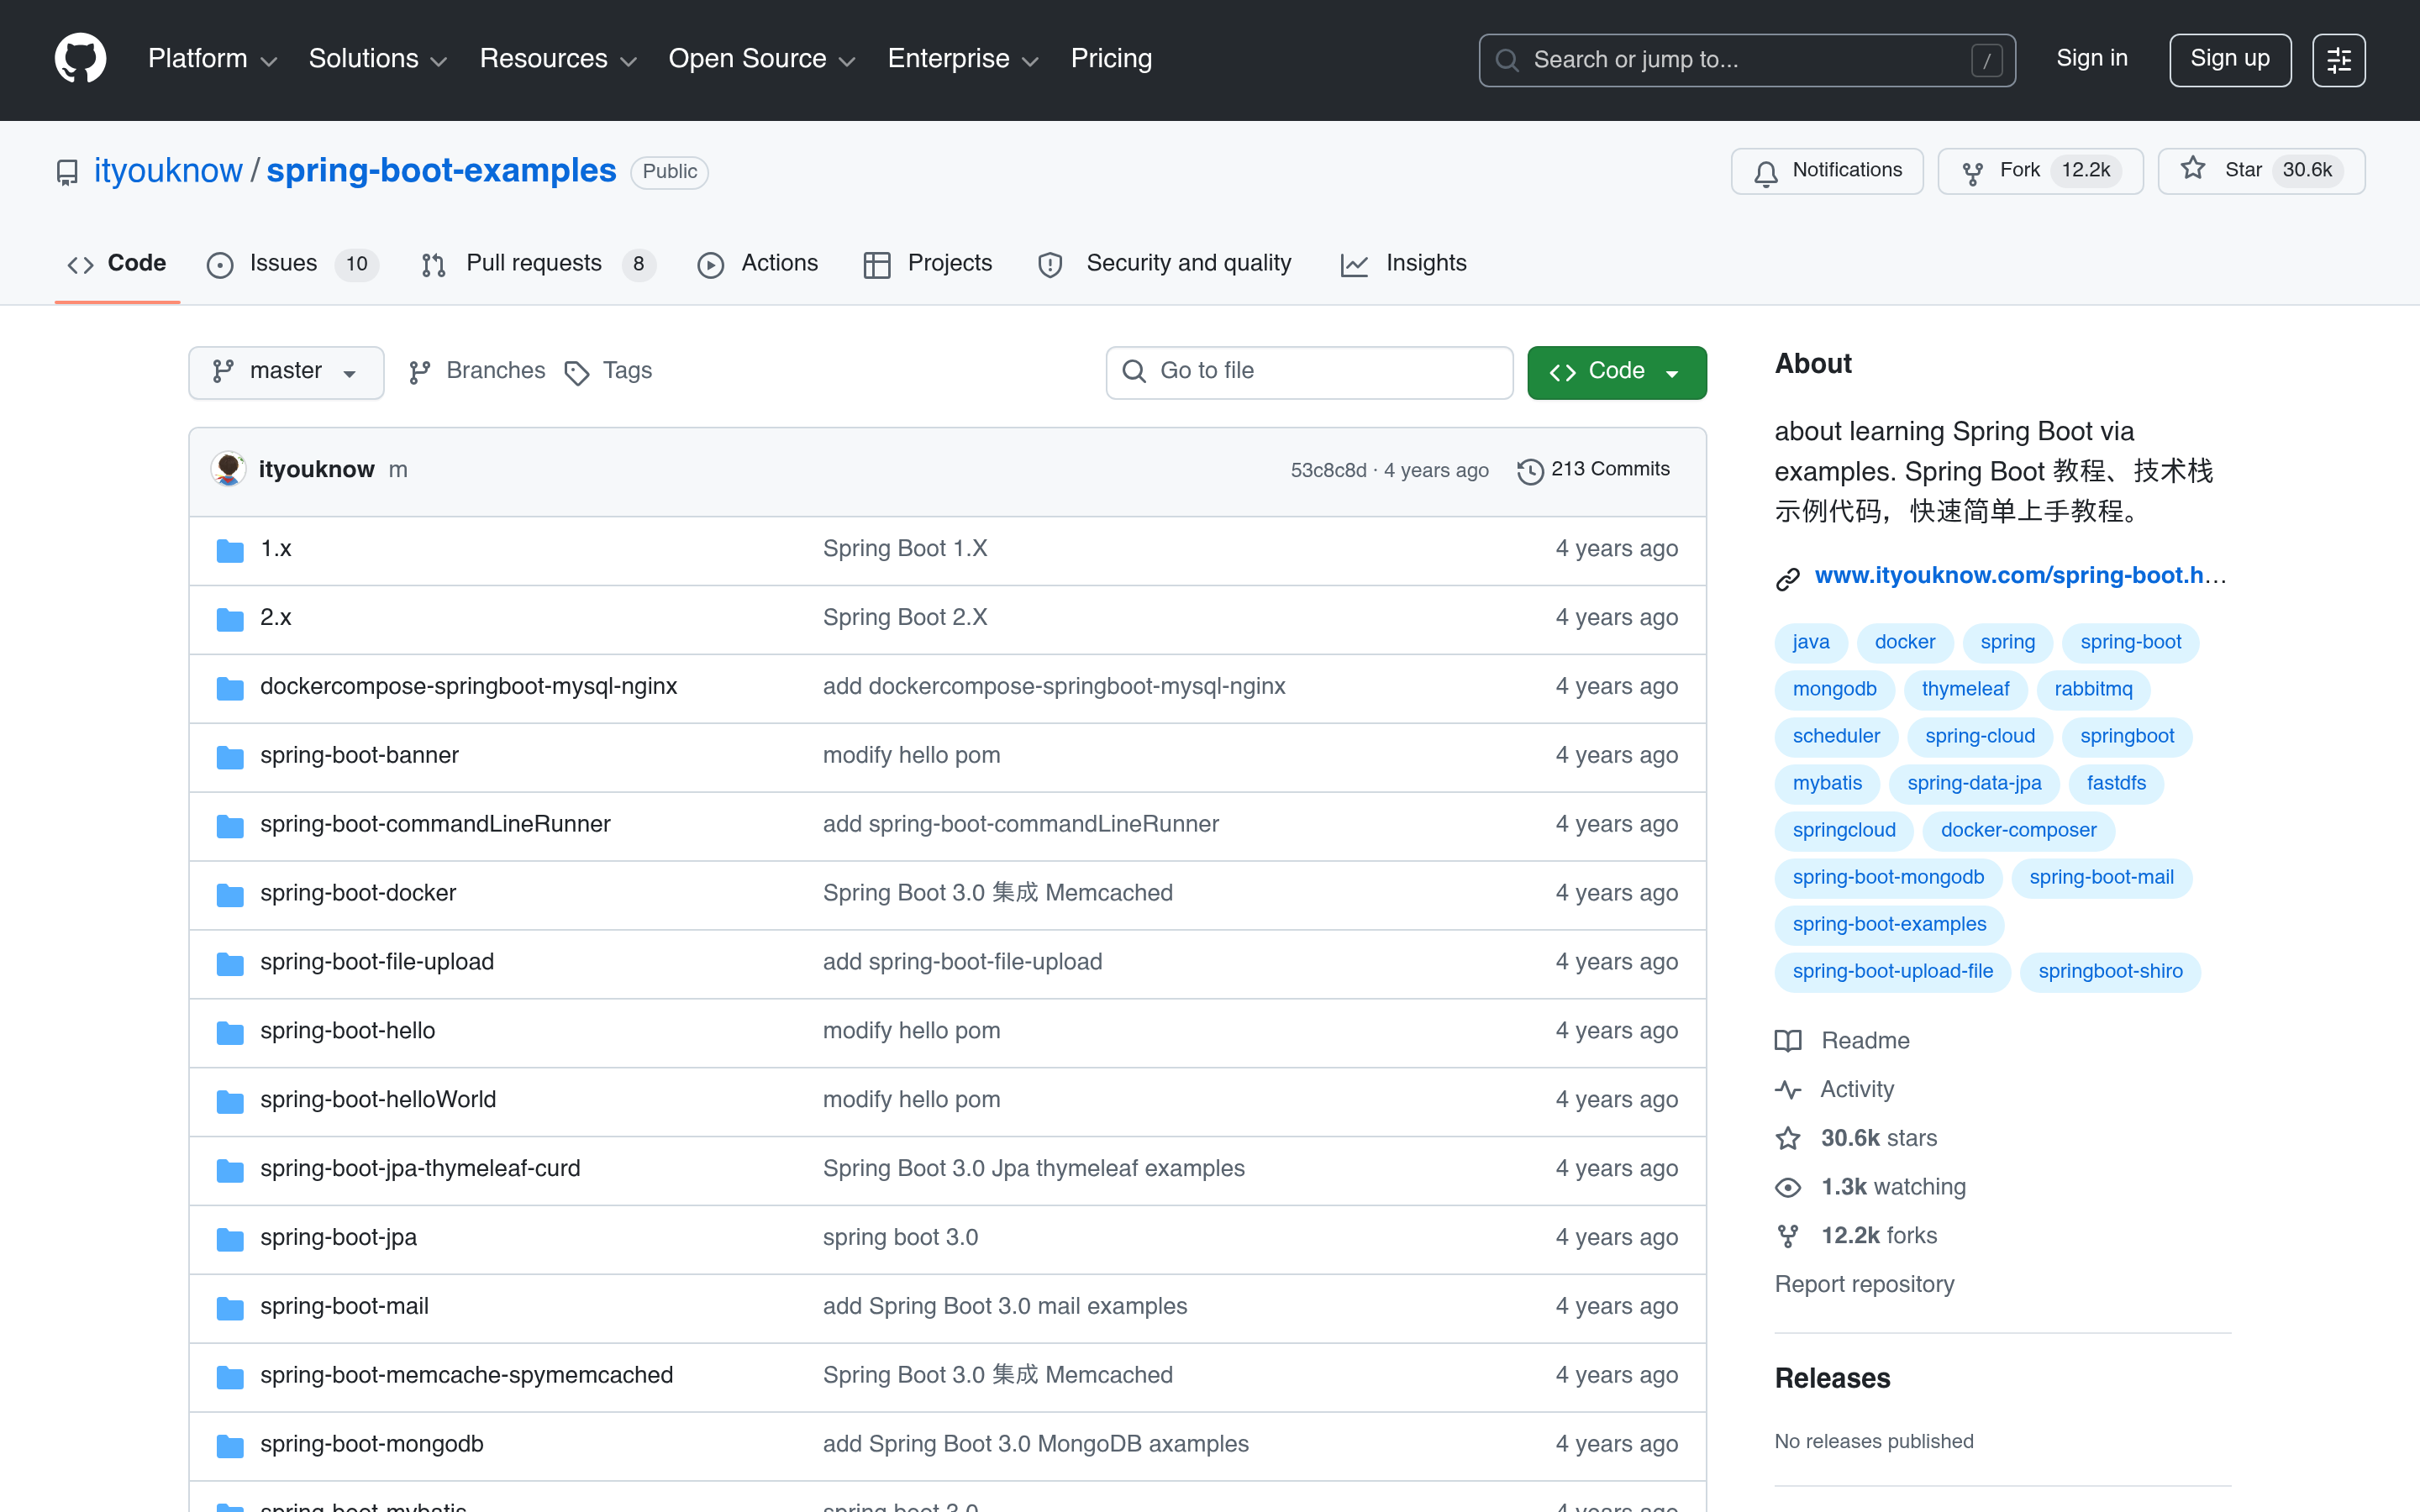Click the Notifications bell icon

[1766, 173]
